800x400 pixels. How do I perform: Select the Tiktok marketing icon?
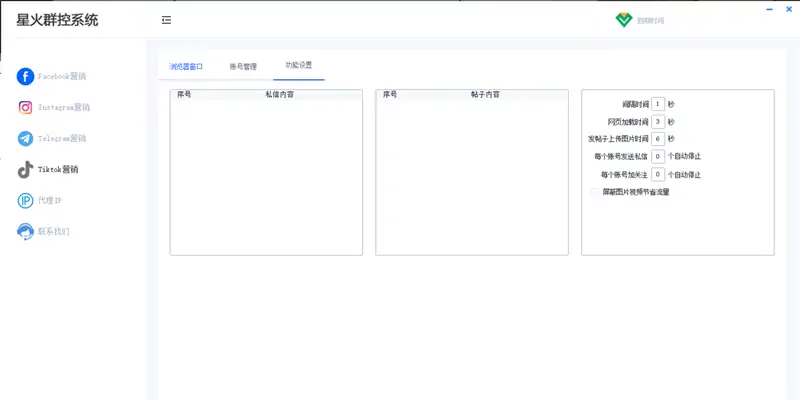coord(25,170)
